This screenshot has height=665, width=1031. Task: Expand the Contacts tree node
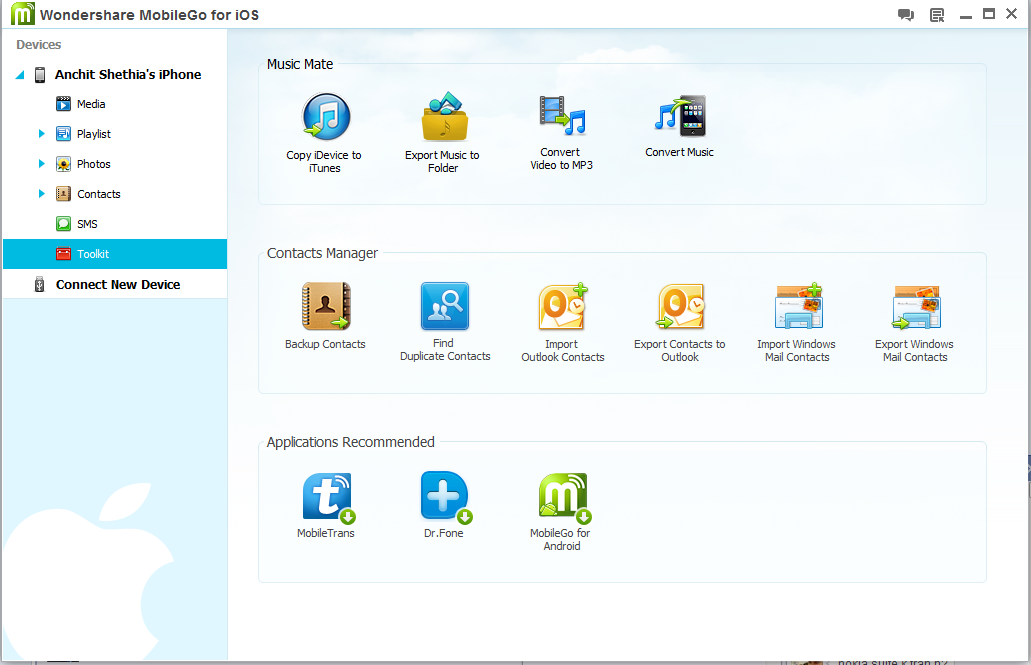41,194
